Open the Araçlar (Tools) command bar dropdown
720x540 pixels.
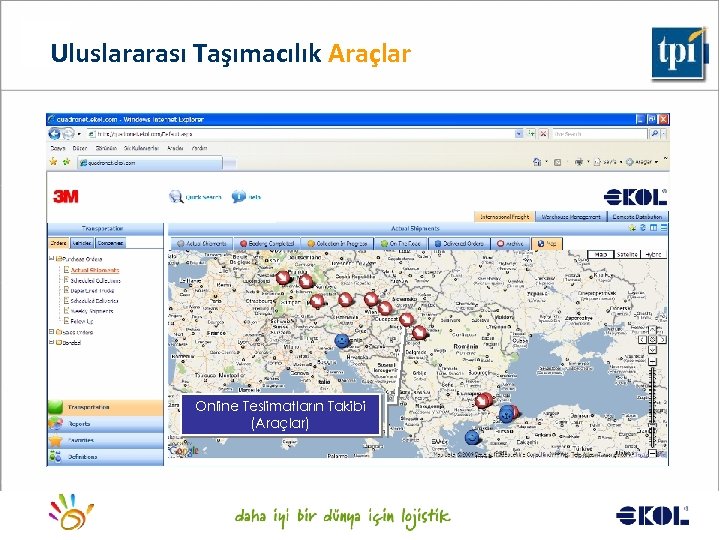[x=642, y=162]
